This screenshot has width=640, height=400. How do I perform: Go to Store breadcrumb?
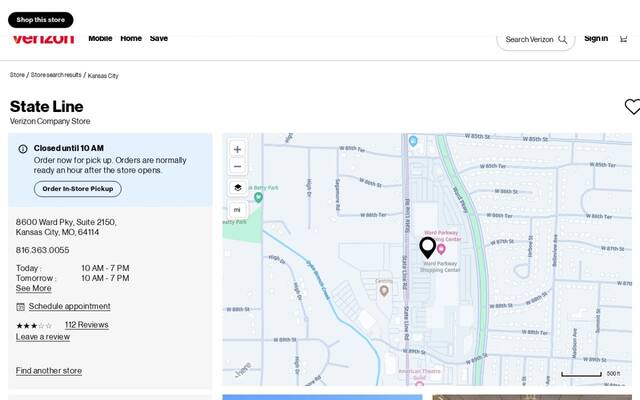click(x=17, y=75)
